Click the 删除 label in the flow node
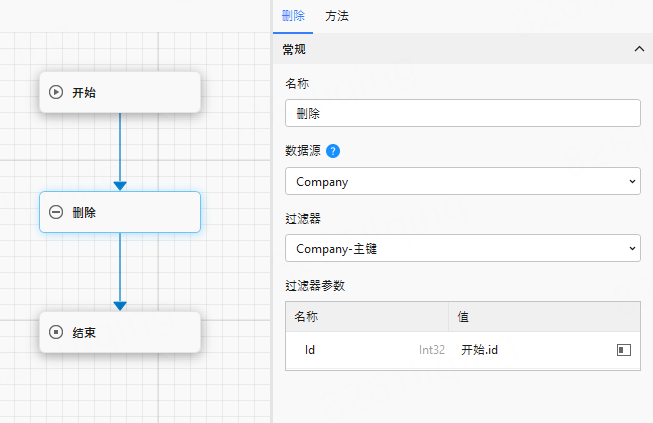This screenshot has width=653, height=423. point(84,212)
